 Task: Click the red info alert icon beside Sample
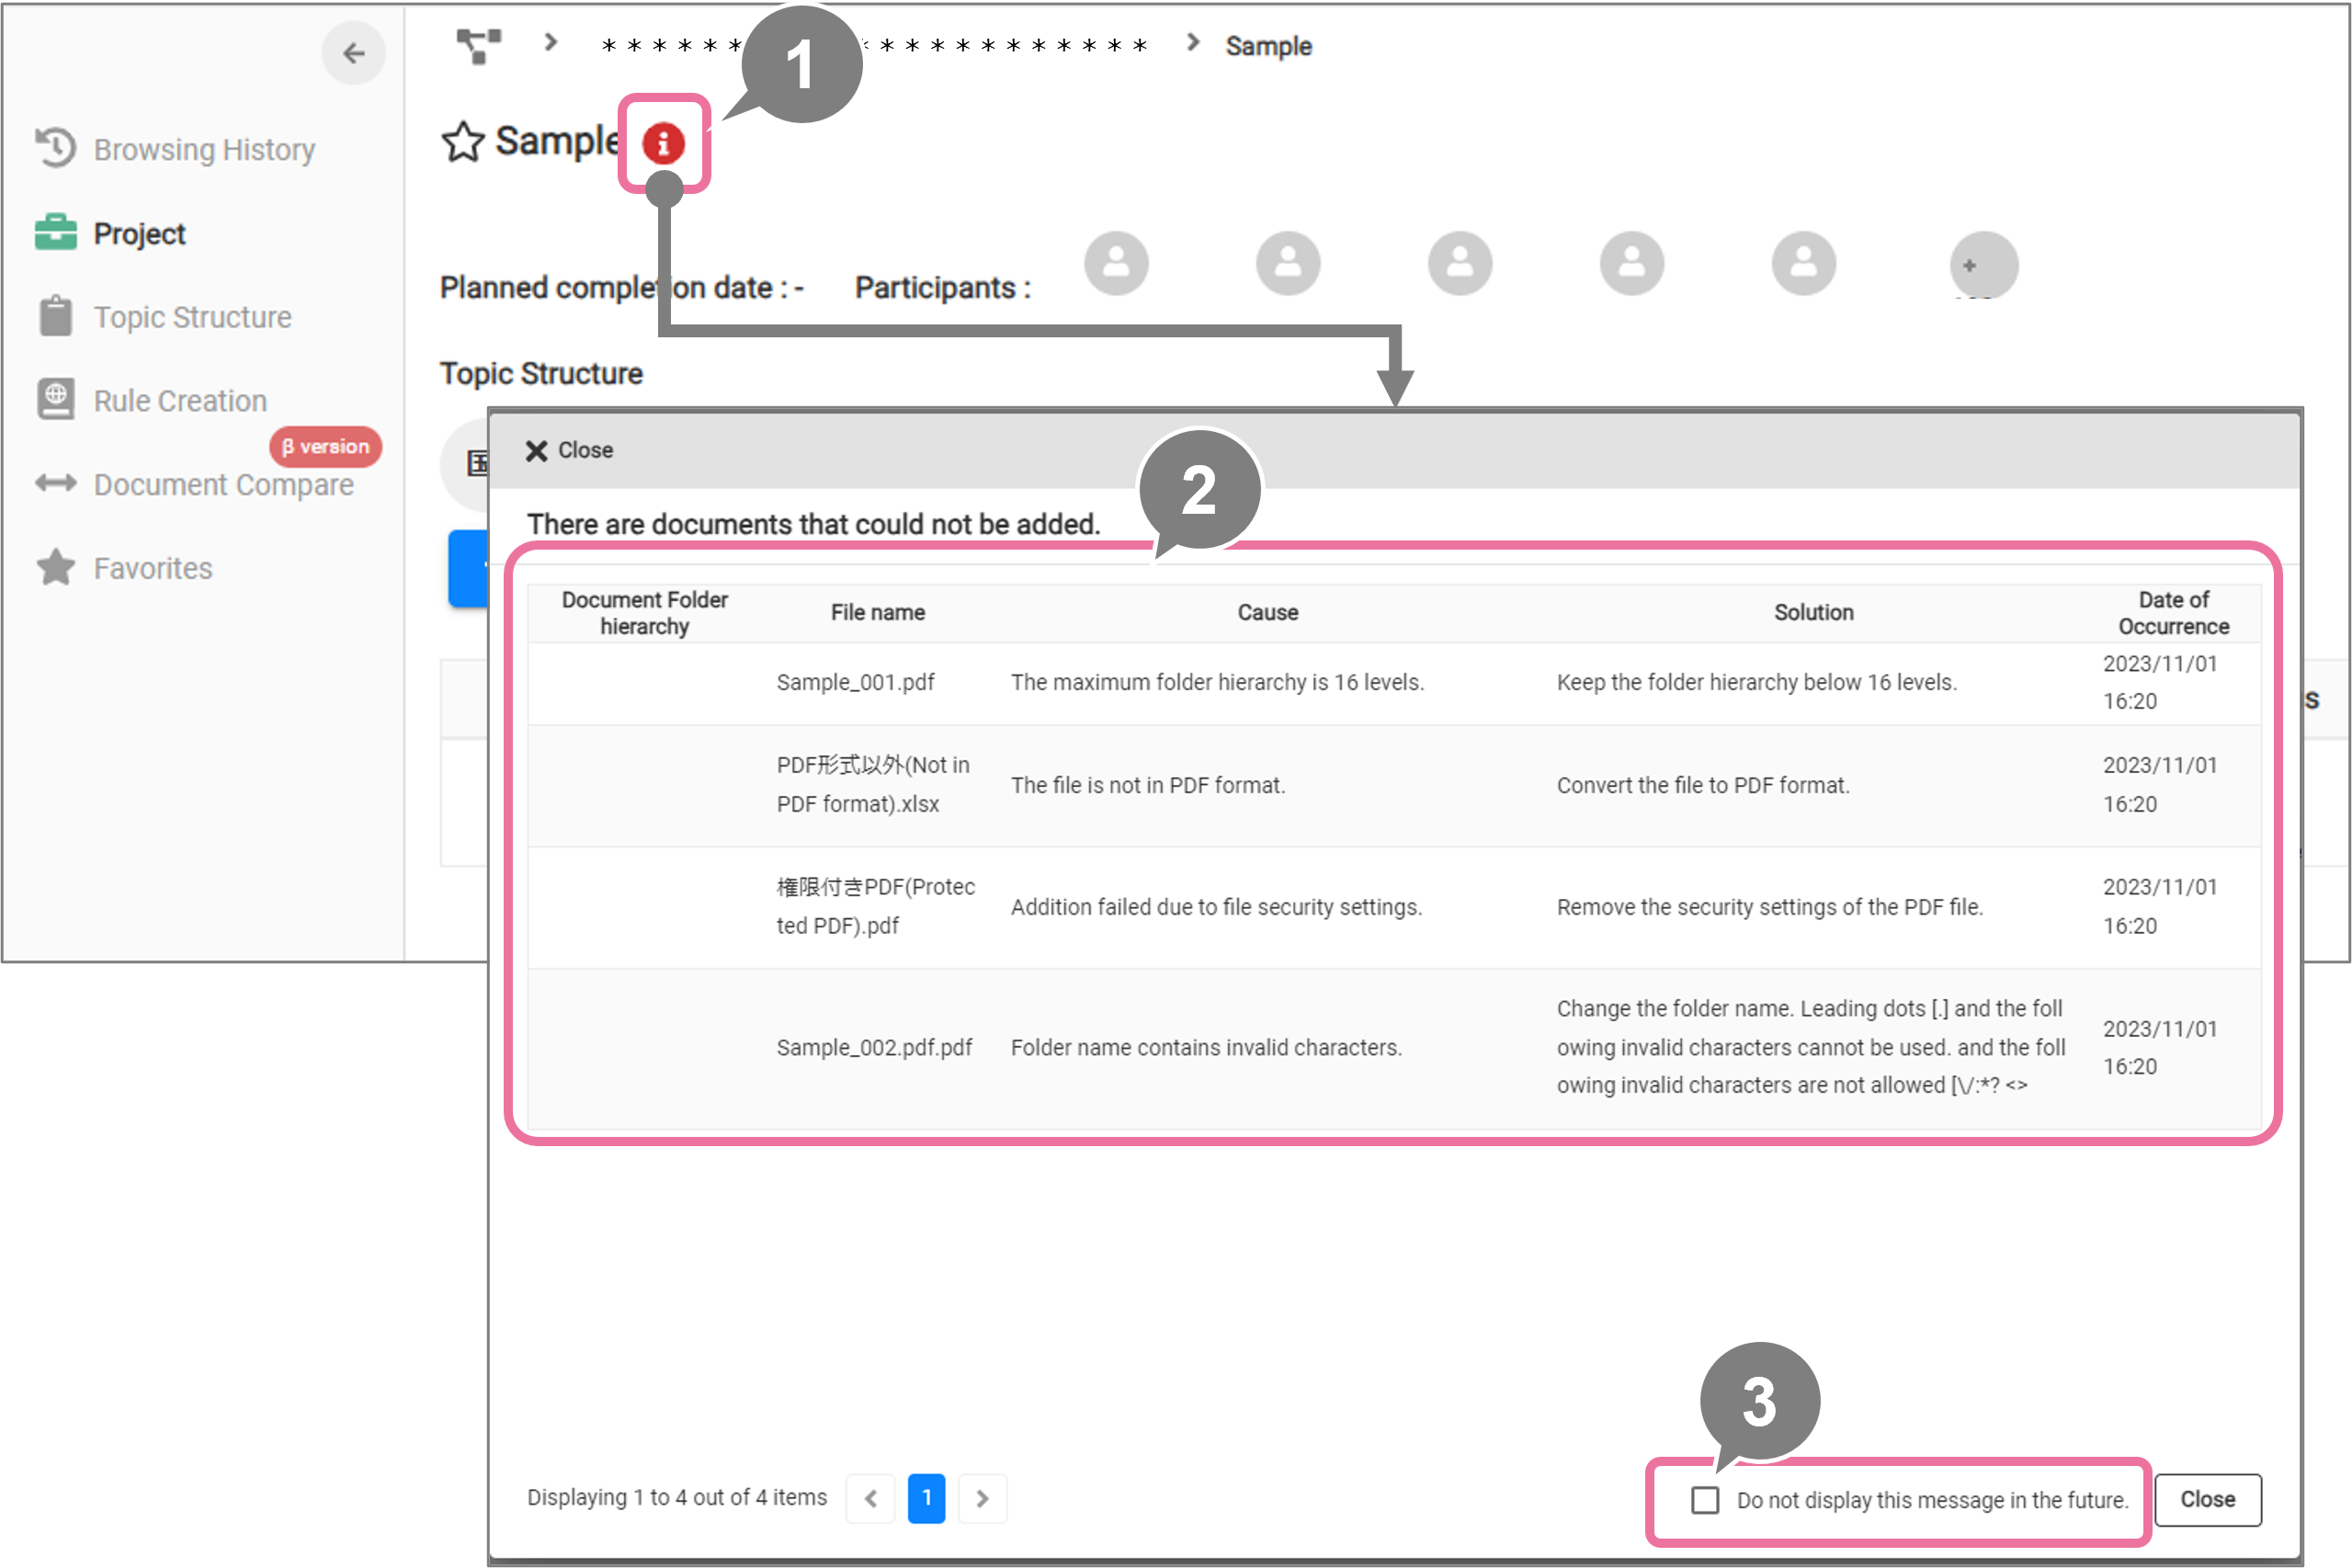pyautogui.click(x=663, y=144)
